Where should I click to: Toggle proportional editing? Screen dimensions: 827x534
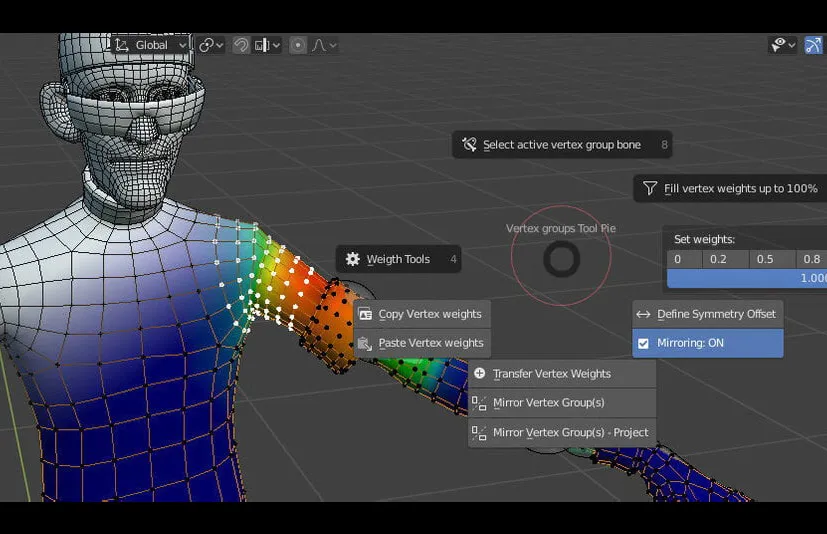point(298,45)
